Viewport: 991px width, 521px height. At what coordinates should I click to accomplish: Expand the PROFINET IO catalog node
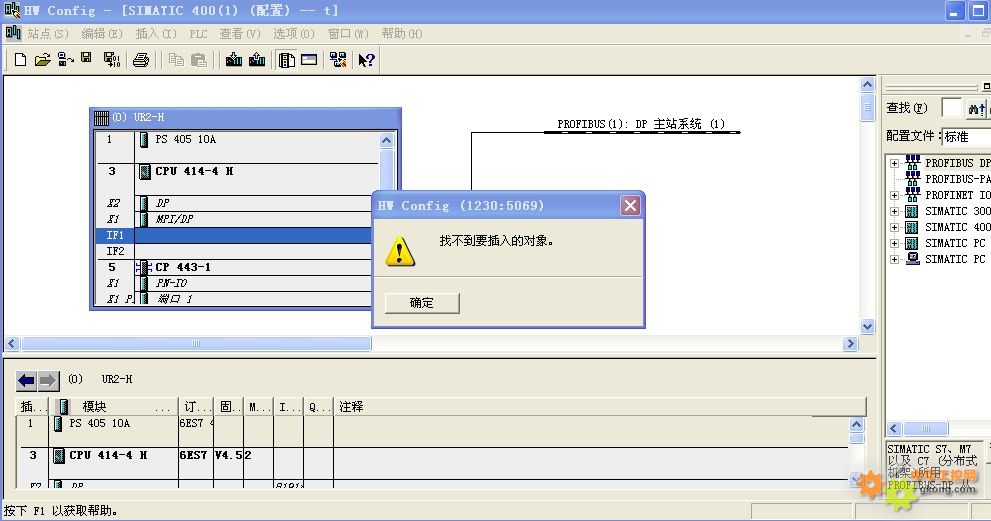click(x=894, y=195)
